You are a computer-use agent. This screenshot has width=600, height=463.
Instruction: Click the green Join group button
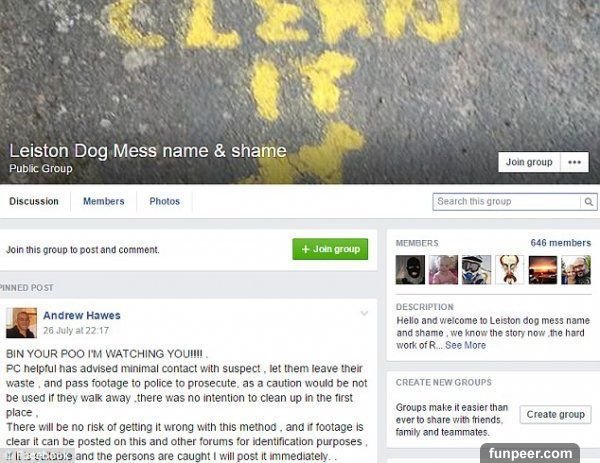pos(330,249)
